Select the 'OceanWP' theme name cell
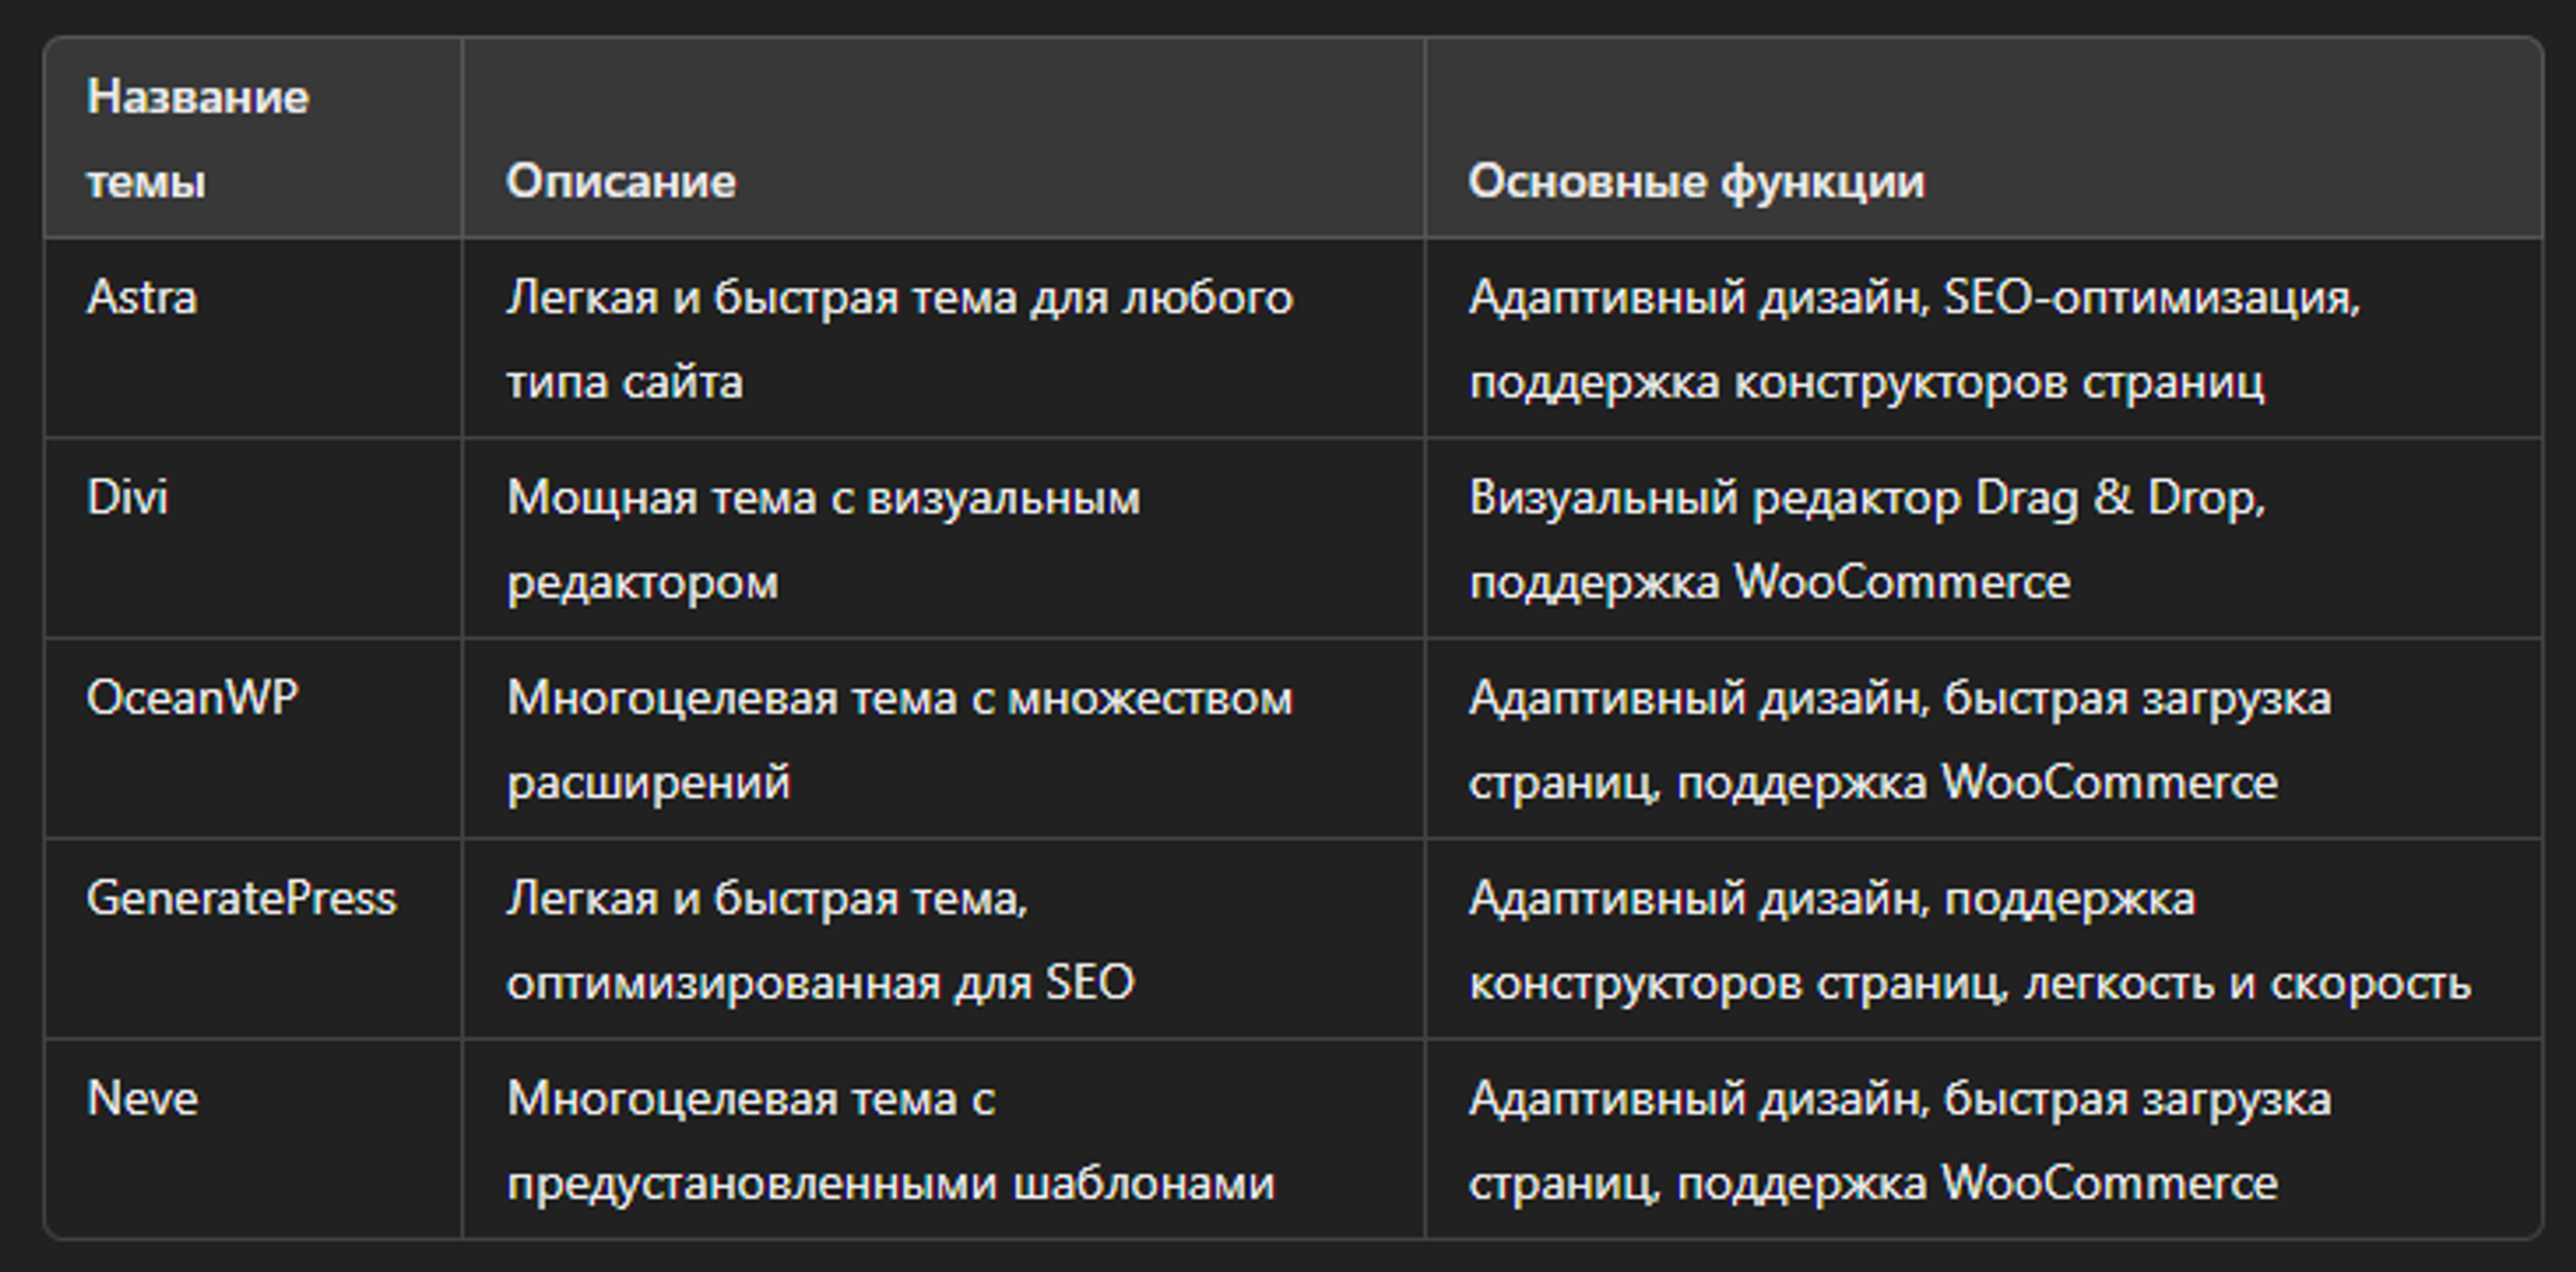The image size is (2576, 1272). point(253,738)
